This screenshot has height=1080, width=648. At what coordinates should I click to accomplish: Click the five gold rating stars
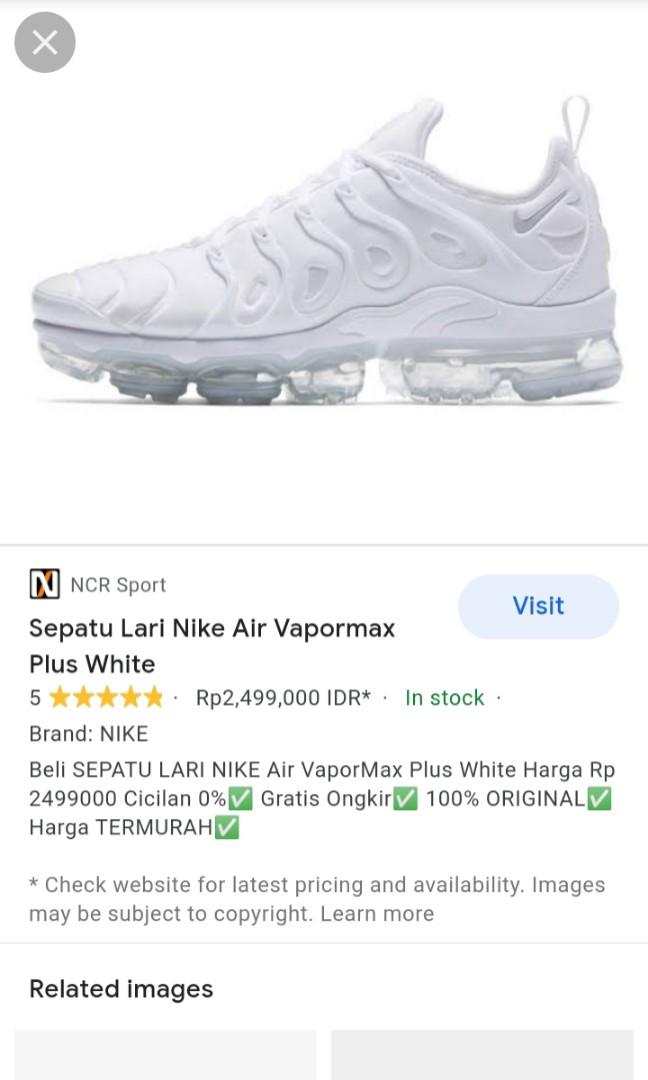tap(105, 698)
